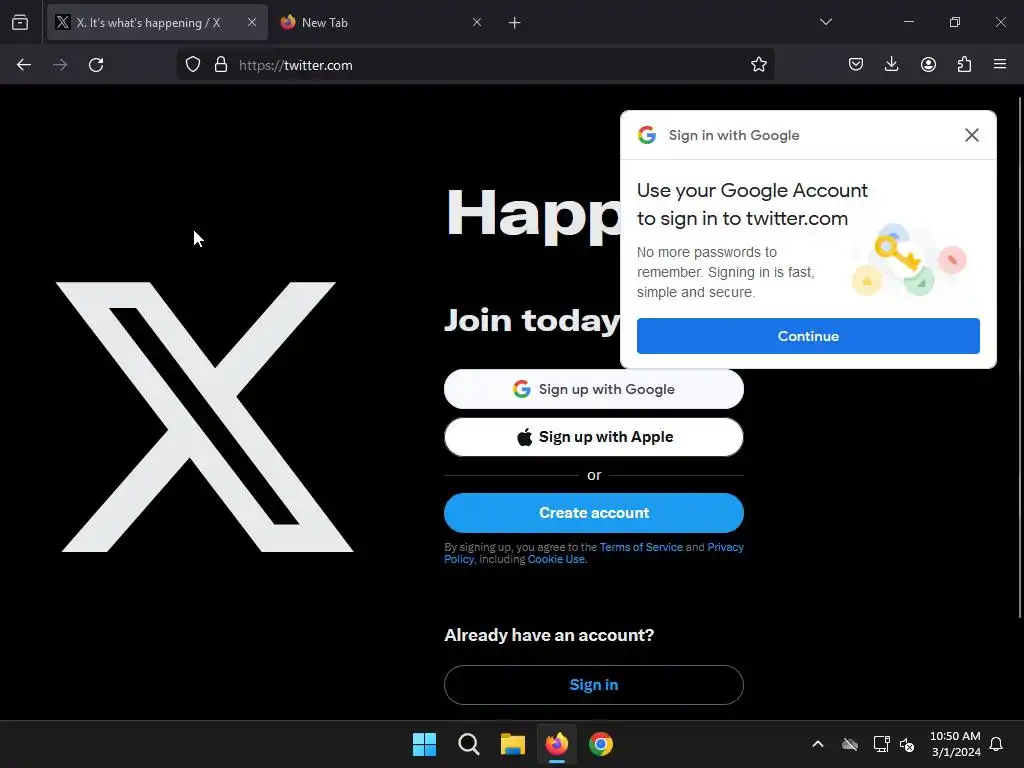
Task: Open Windows taskbar Search
Action: 469,744
